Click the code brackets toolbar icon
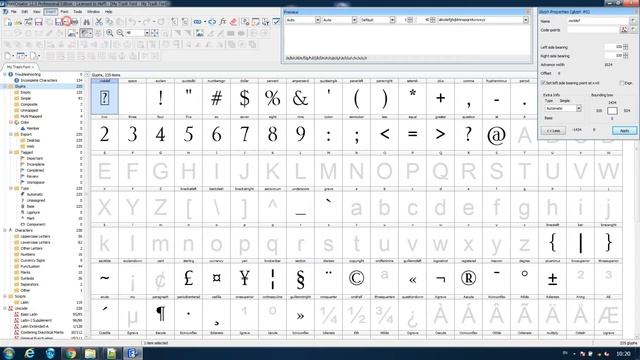Image resolution: width=640 pixels, height=360 pixels. click(x=212, y=21)
